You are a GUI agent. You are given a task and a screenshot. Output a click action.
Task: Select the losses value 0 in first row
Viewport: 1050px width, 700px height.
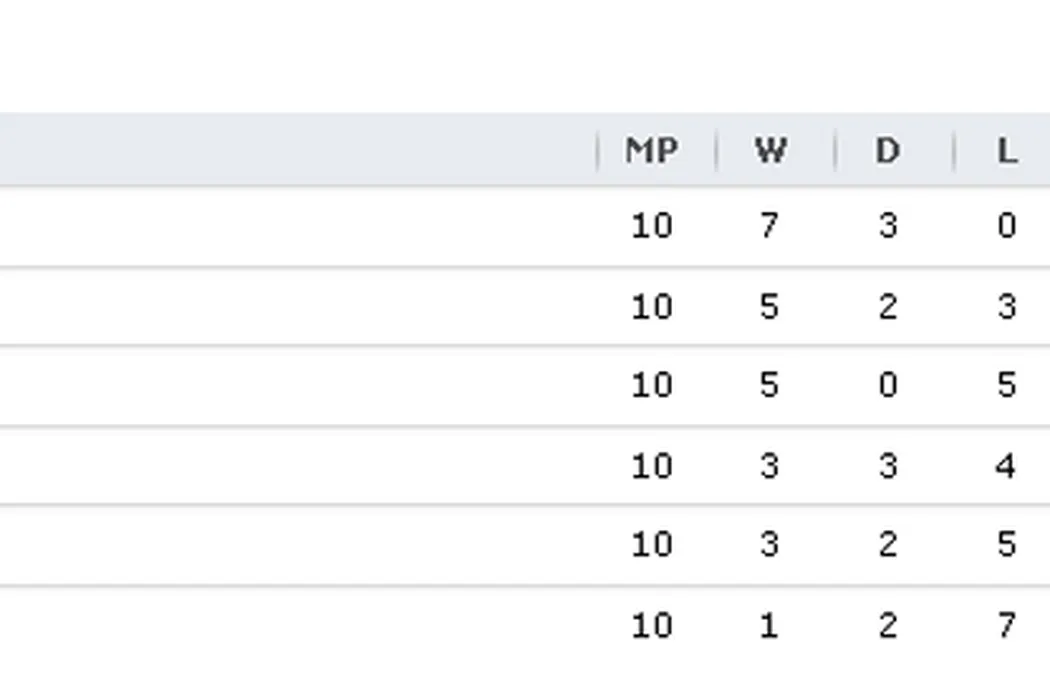[1006, 226]
